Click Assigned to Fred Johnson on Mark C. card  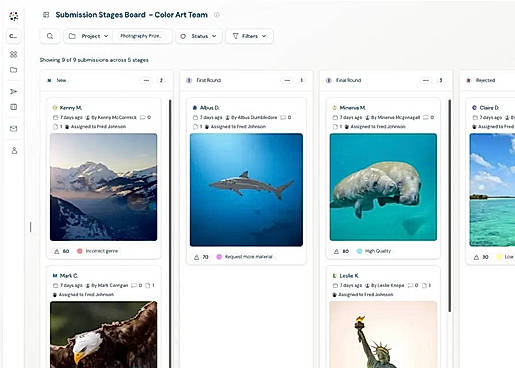[86, 295]
